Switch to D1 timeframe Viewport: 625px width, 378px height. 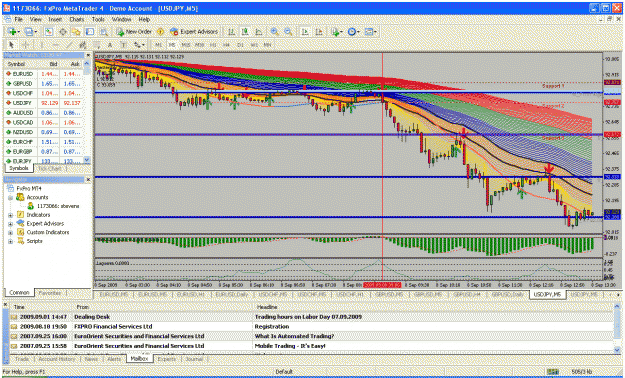pos(240,45)
